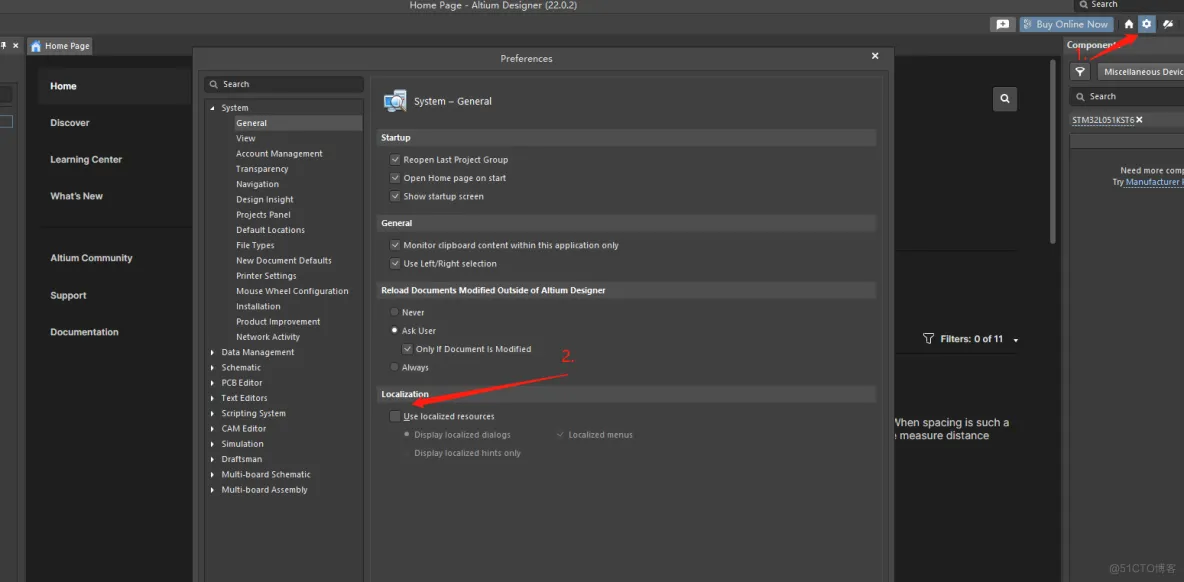Open the feedback chat bubble icon
The height and width of the screenshot is (582, 1184).
pos(1003,24)
